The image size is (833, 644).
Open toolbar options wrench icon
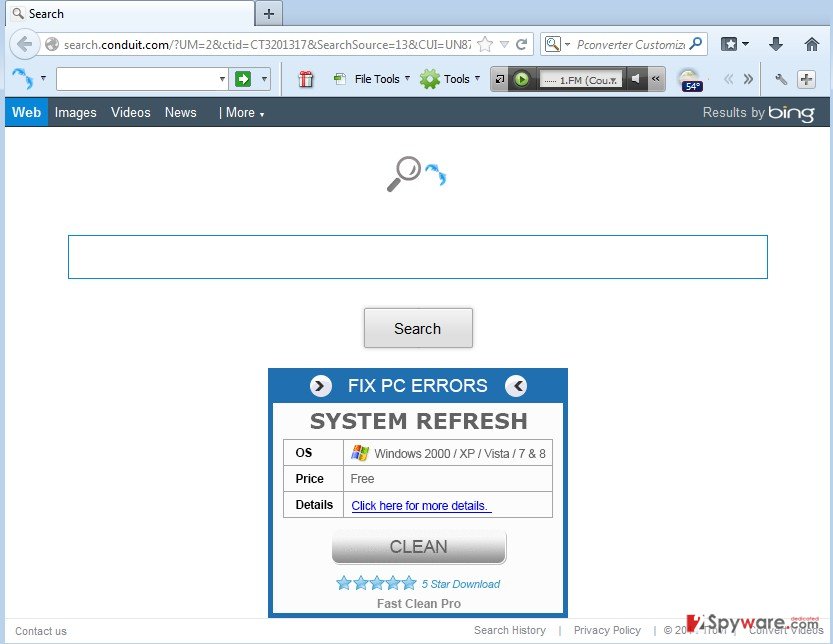(780, 79)
